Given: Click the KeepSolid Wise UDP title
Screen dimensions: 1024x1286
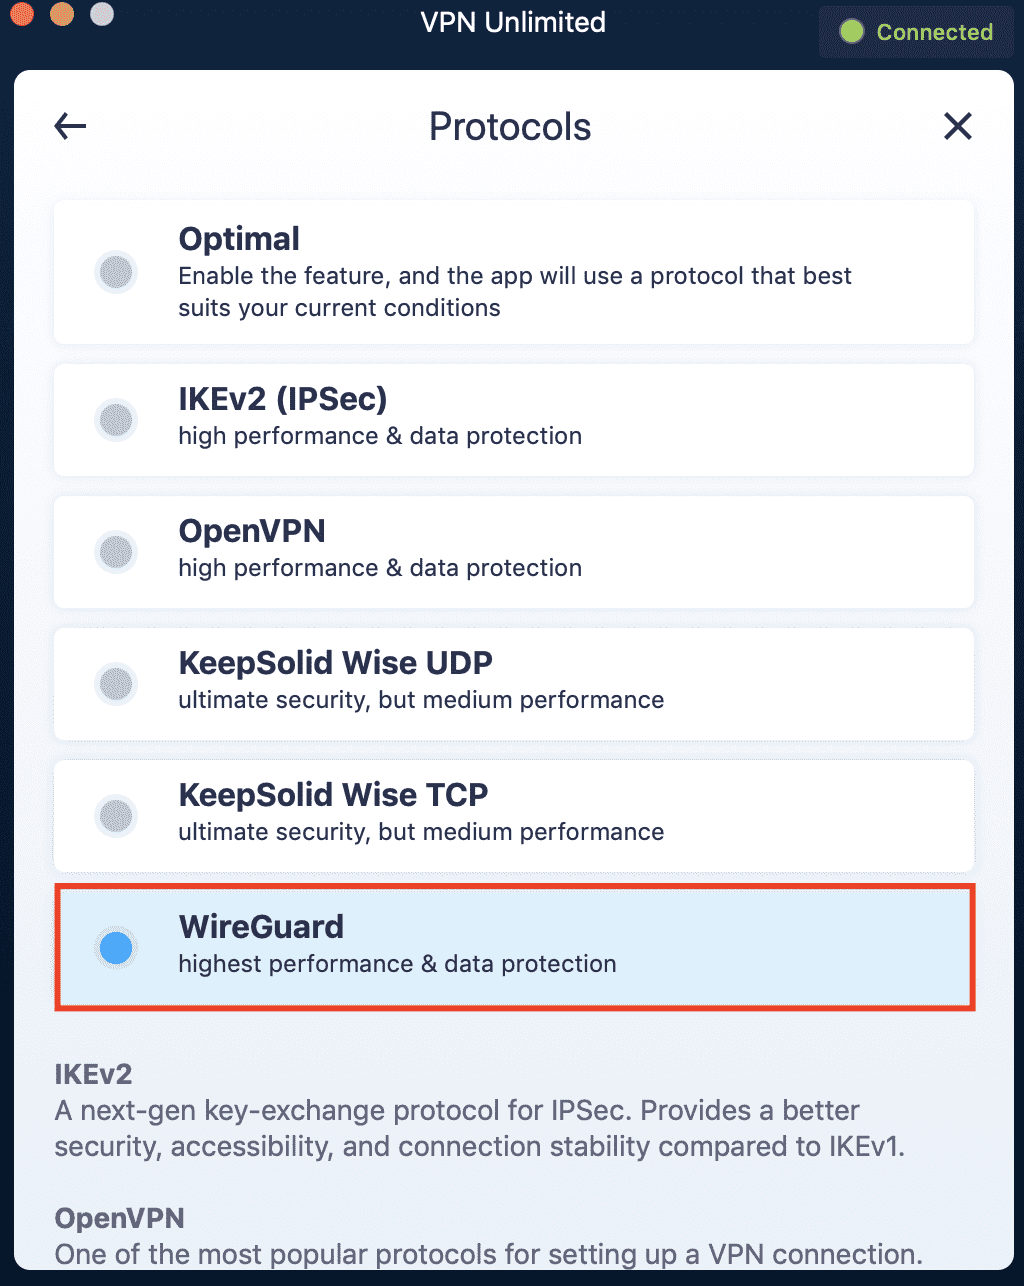Looking at the screenshot, I should (x=335, y=663).
